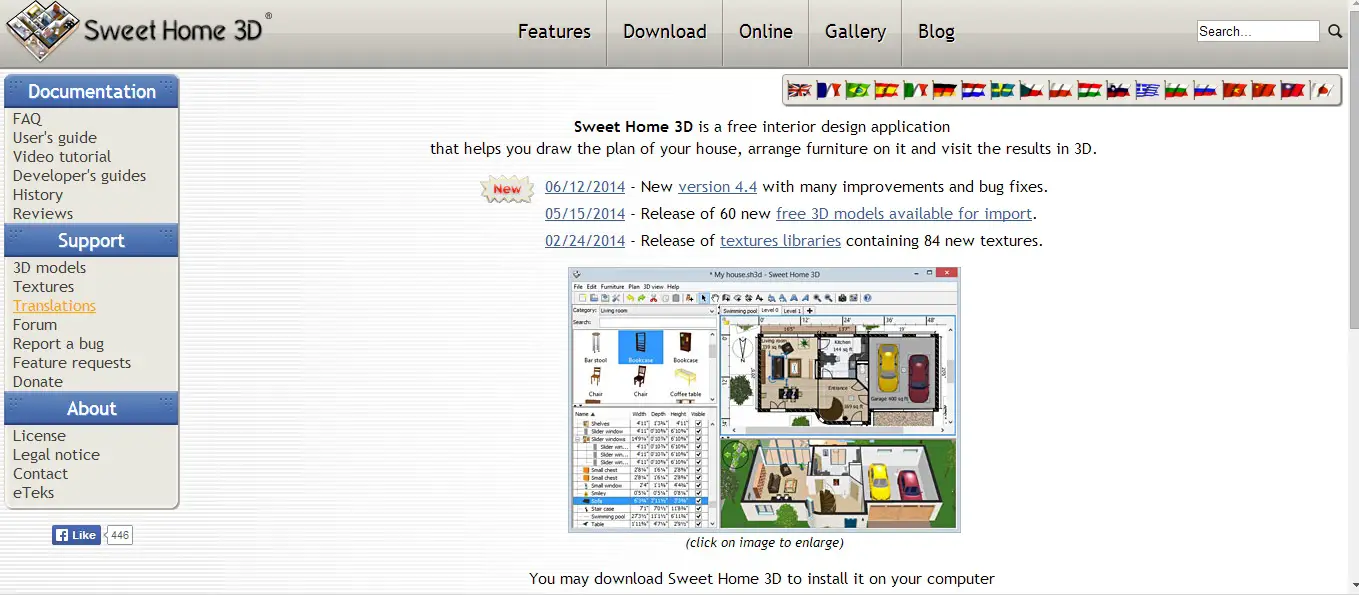Open the Forum link
Viewport: 1359px width, 595px height.
[x=35, y=325]
